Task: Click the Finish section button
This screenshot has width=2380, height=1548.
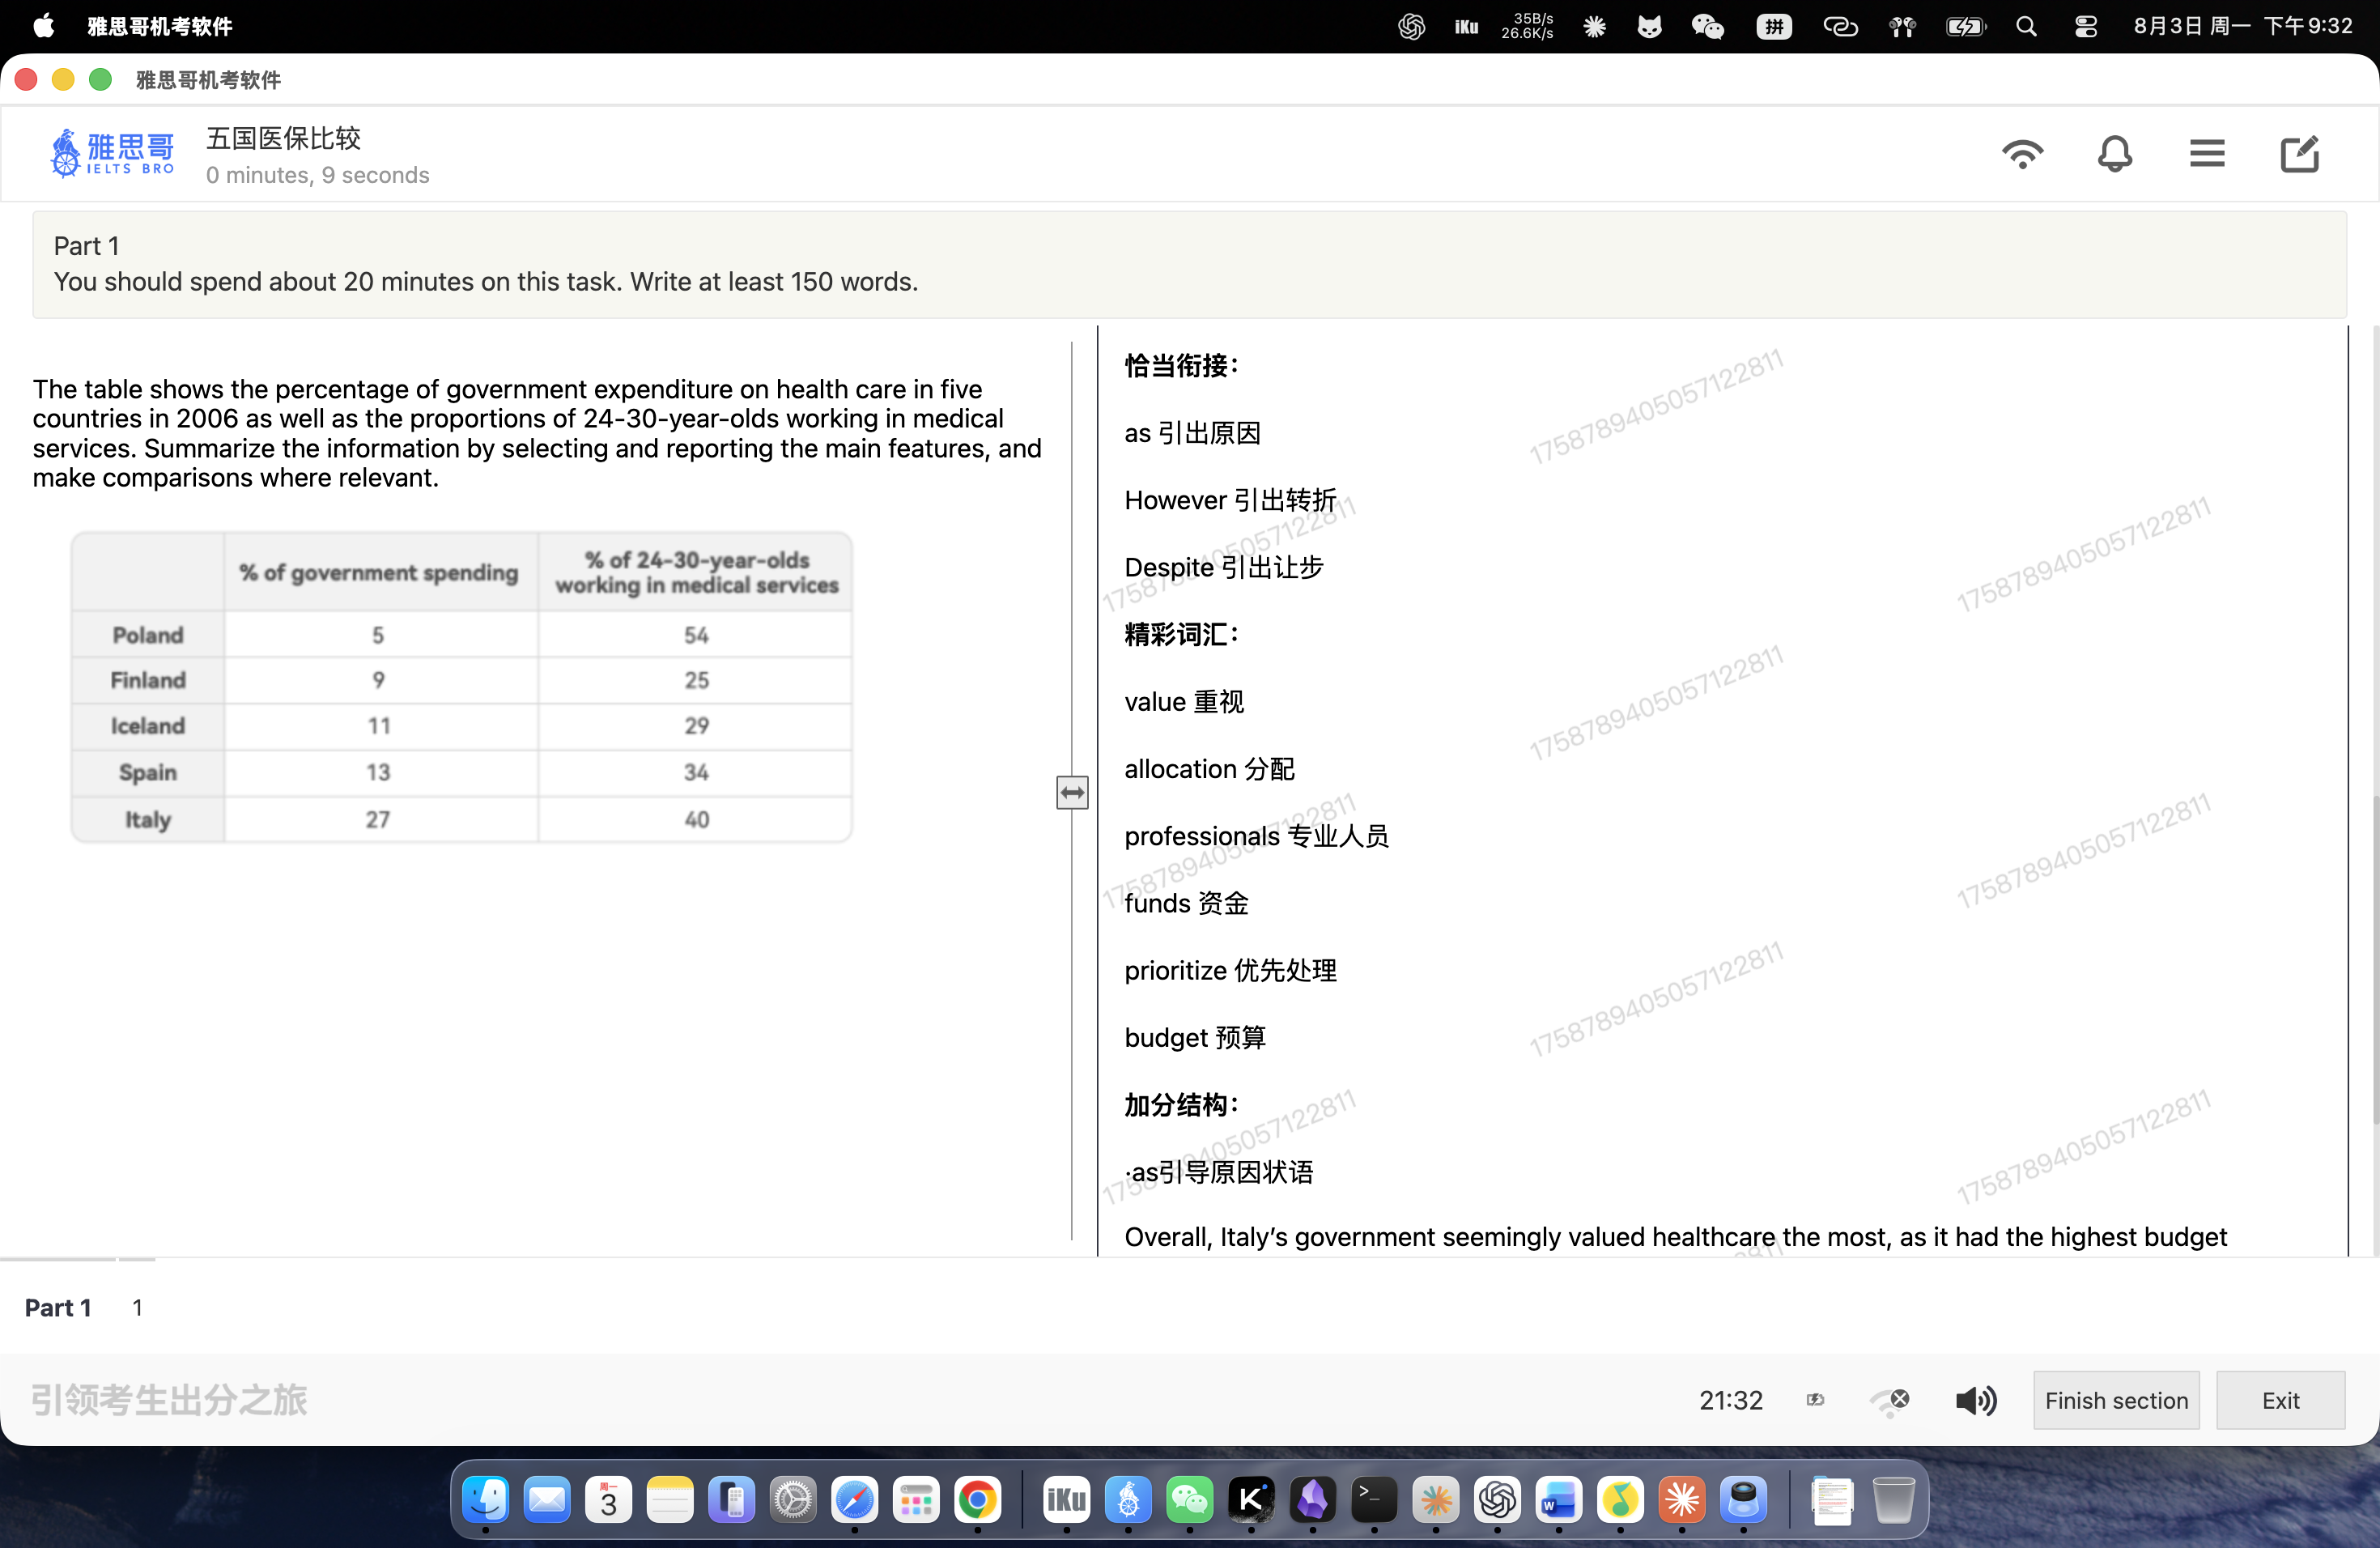Action: [x=2116, y=1400]
